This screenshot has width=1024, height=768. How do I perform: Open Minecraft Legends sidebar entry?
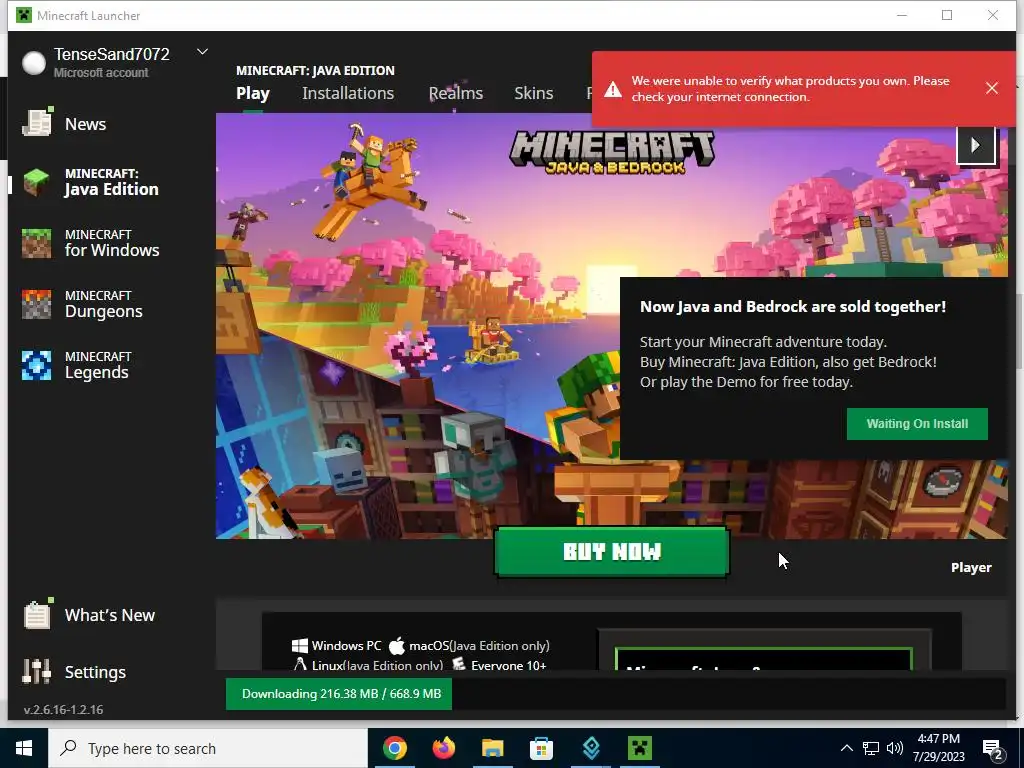tap(77, 365)
